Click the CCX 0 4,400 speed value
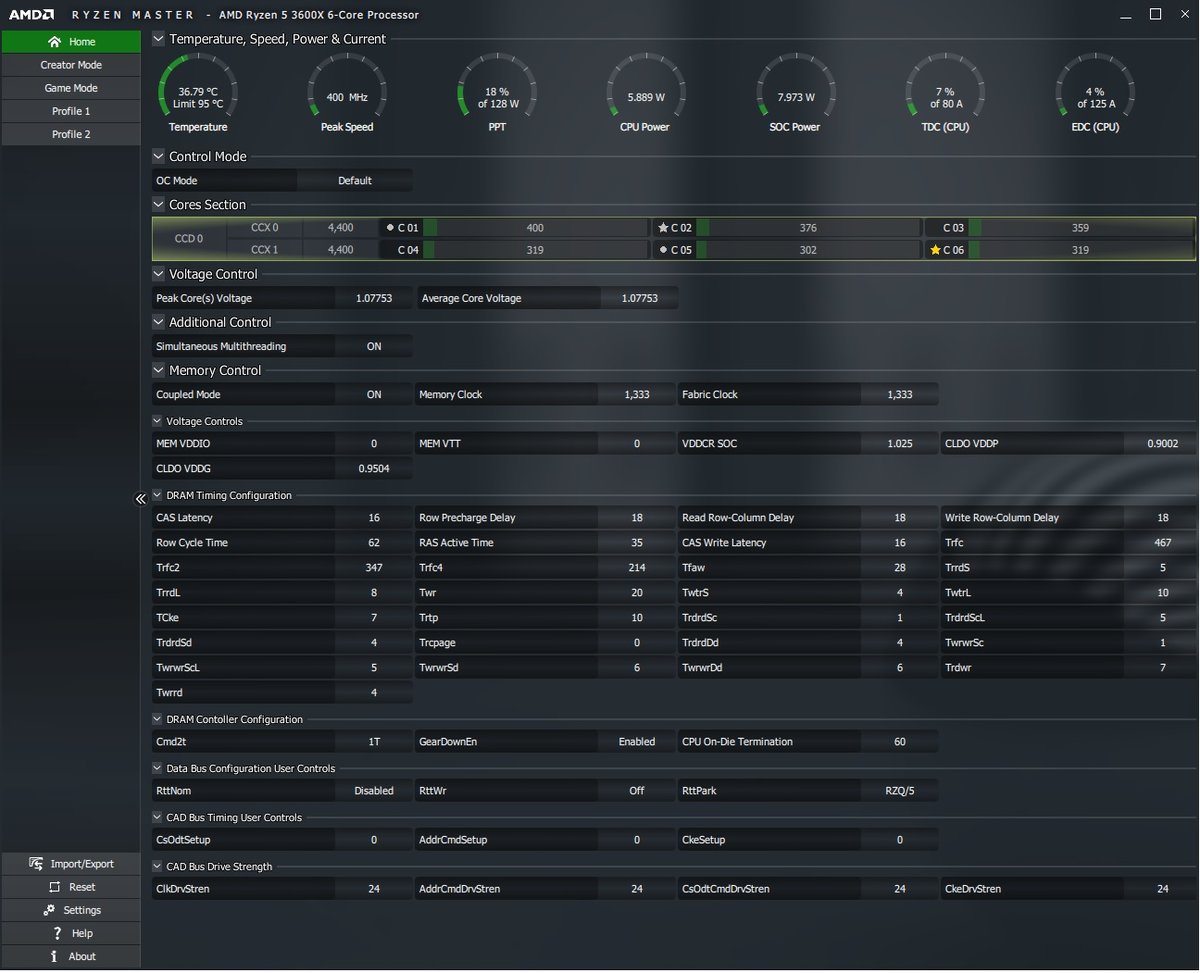Viewport: 1200px width, 973px height. (341, 228)
